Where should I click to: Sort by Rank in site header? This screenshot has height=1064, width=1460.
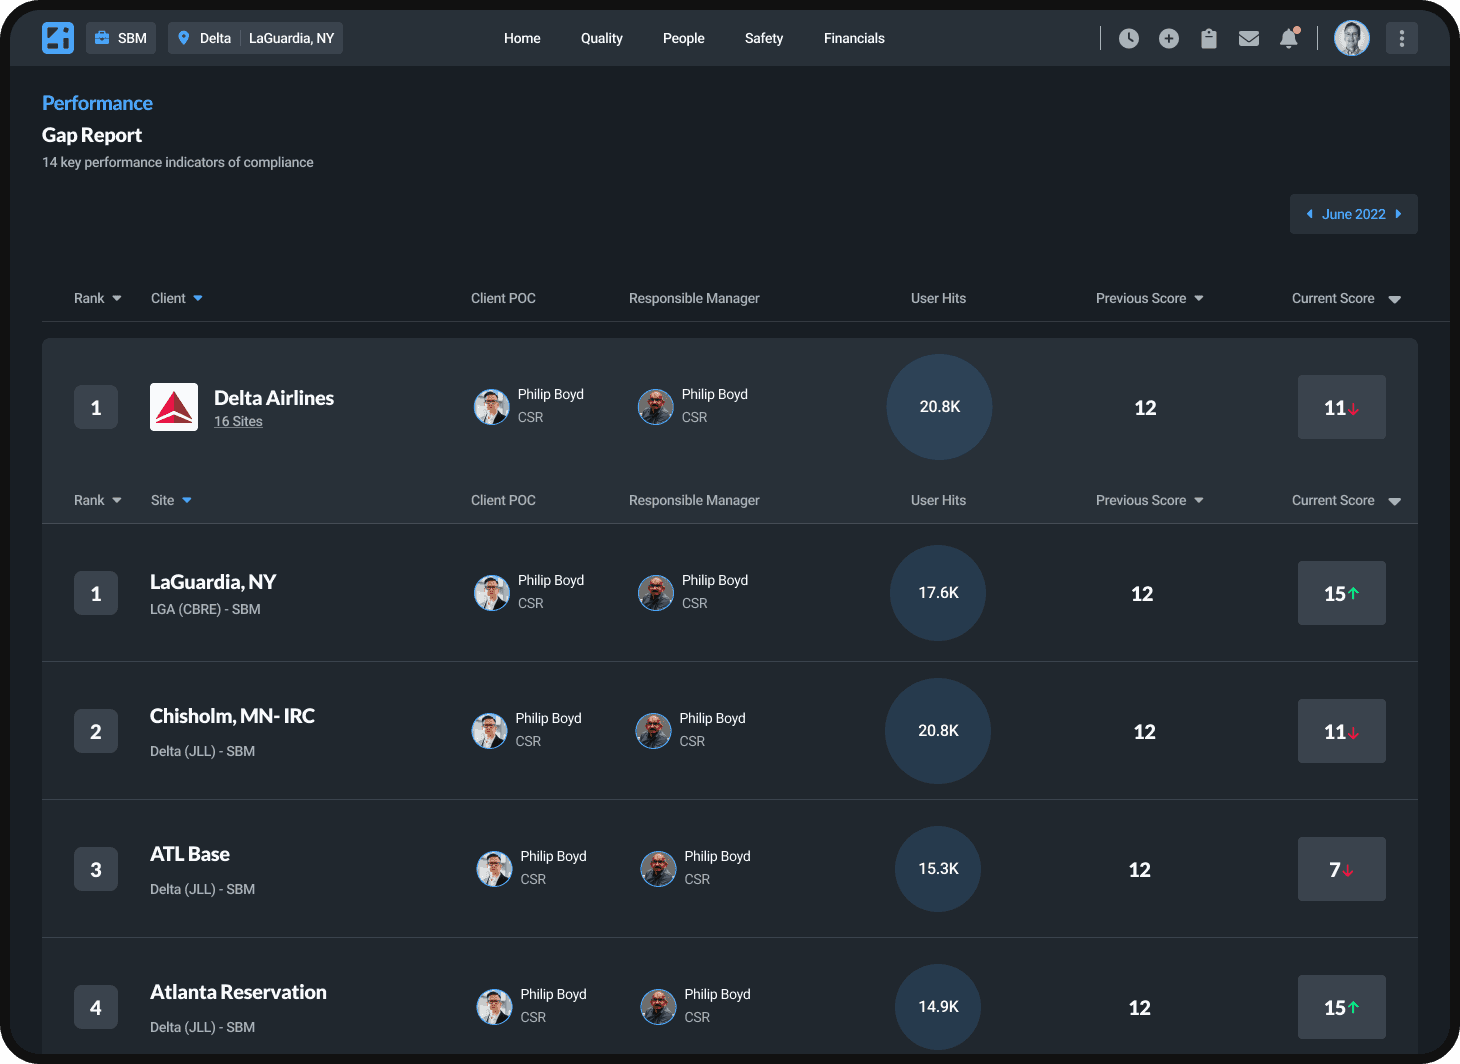click(98, 500)
